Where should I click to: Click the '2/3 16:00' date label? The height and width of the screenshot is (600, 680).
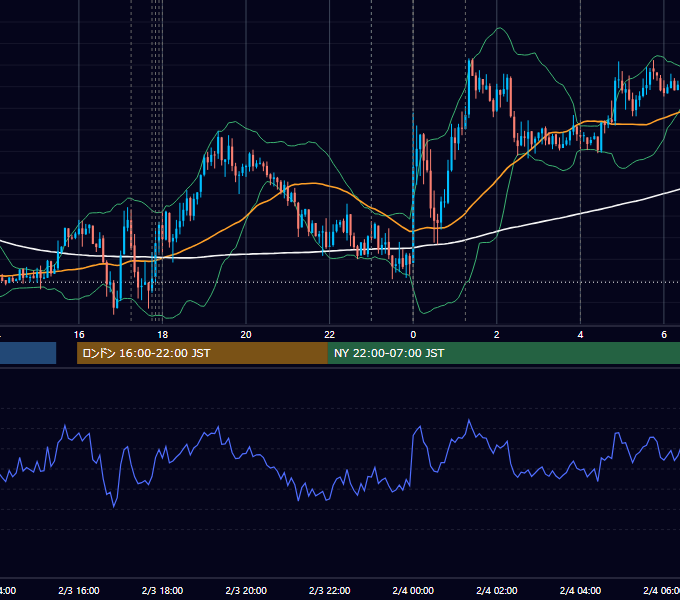click(x=79, y=590)
